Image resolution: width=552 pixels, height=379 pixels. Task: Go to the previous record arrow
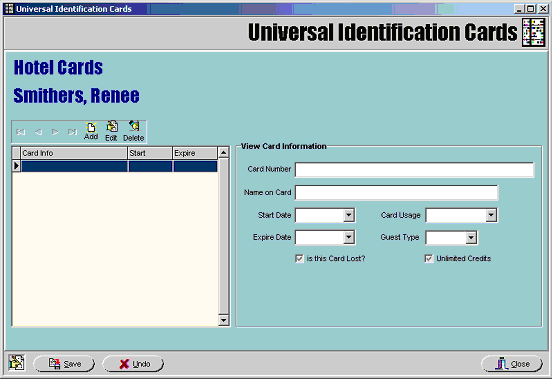coord(38,132)
